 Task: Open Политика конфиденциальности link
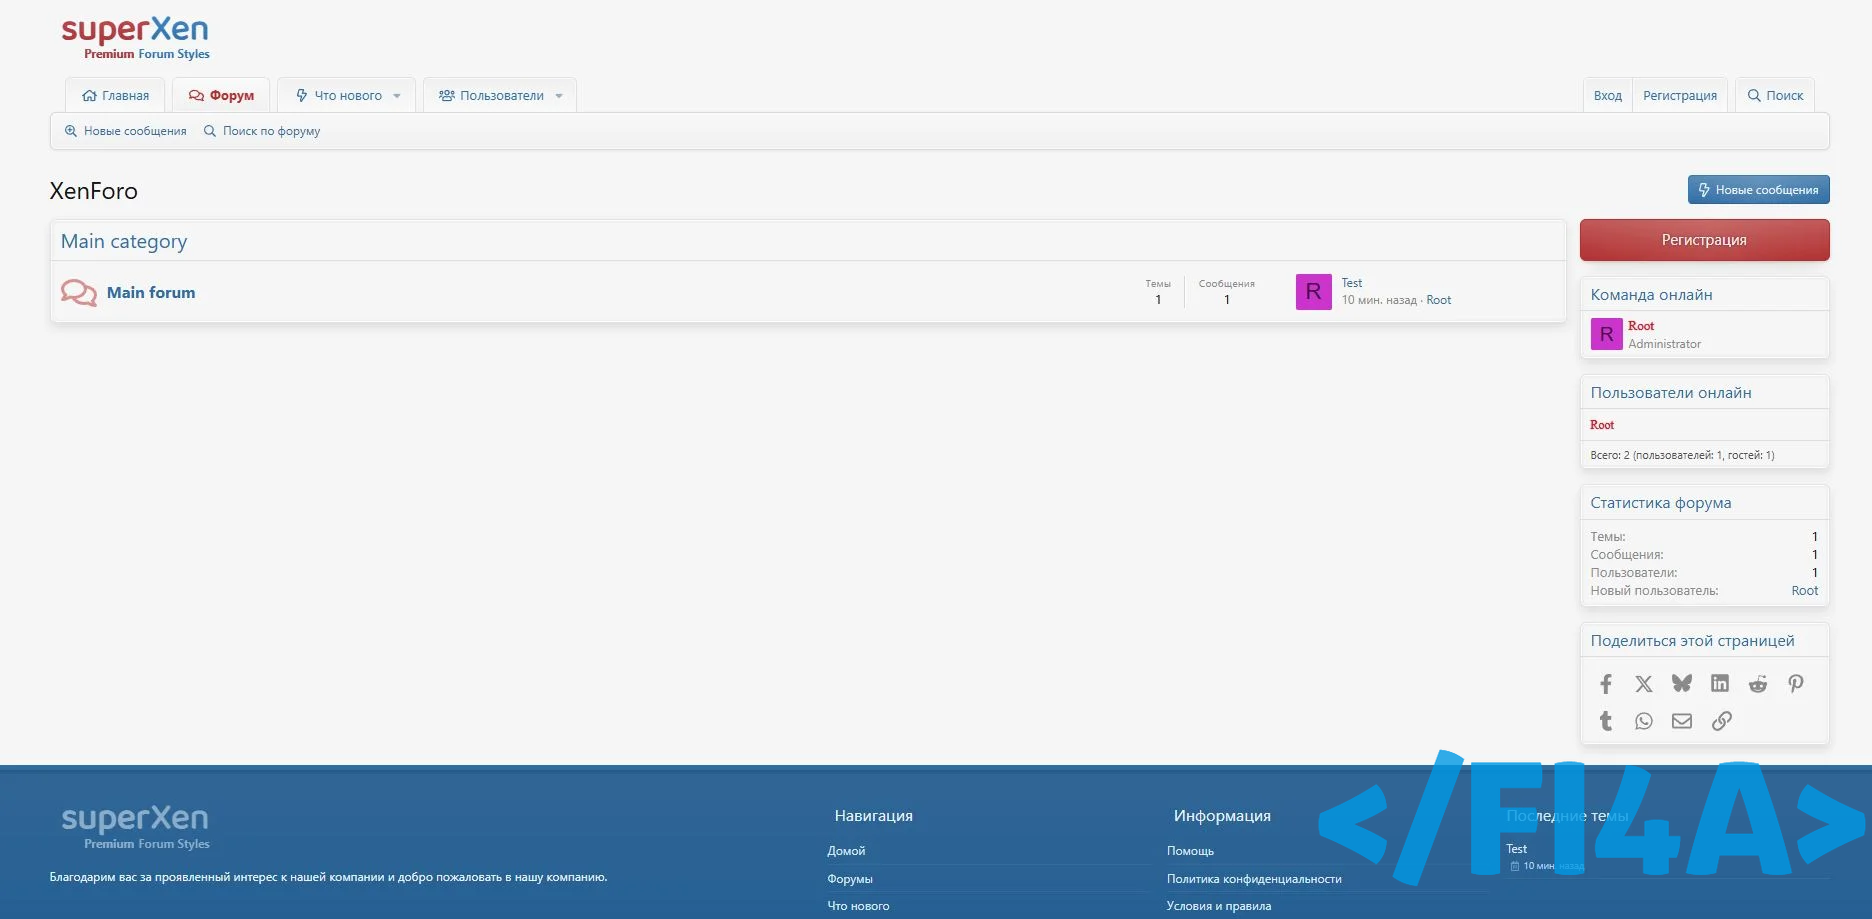pos(1254,879)
